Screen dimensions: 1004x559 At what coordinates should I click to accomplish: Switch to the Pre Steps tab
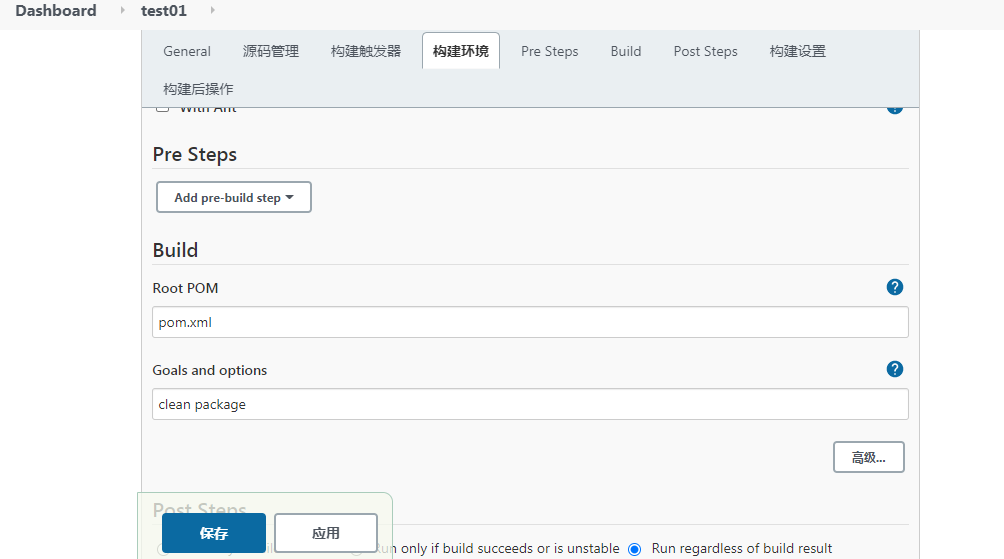click(x=549, y=51)
